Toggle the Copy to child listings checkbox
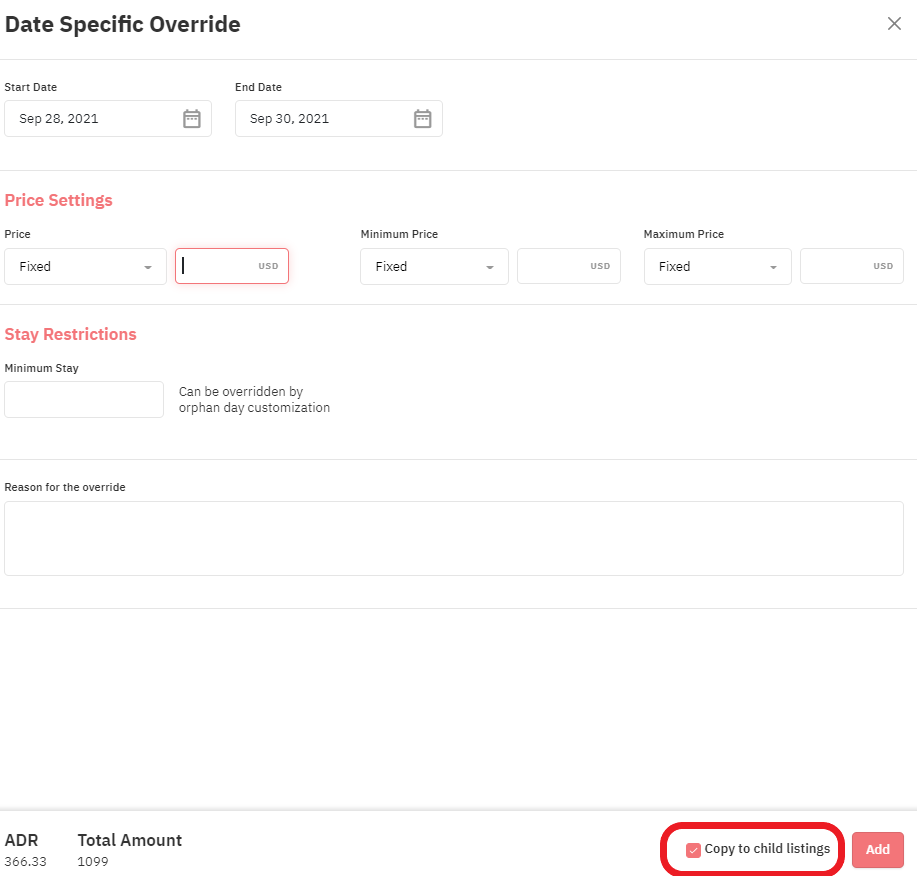Screen dimensions: 917x876 pos(693,850)
